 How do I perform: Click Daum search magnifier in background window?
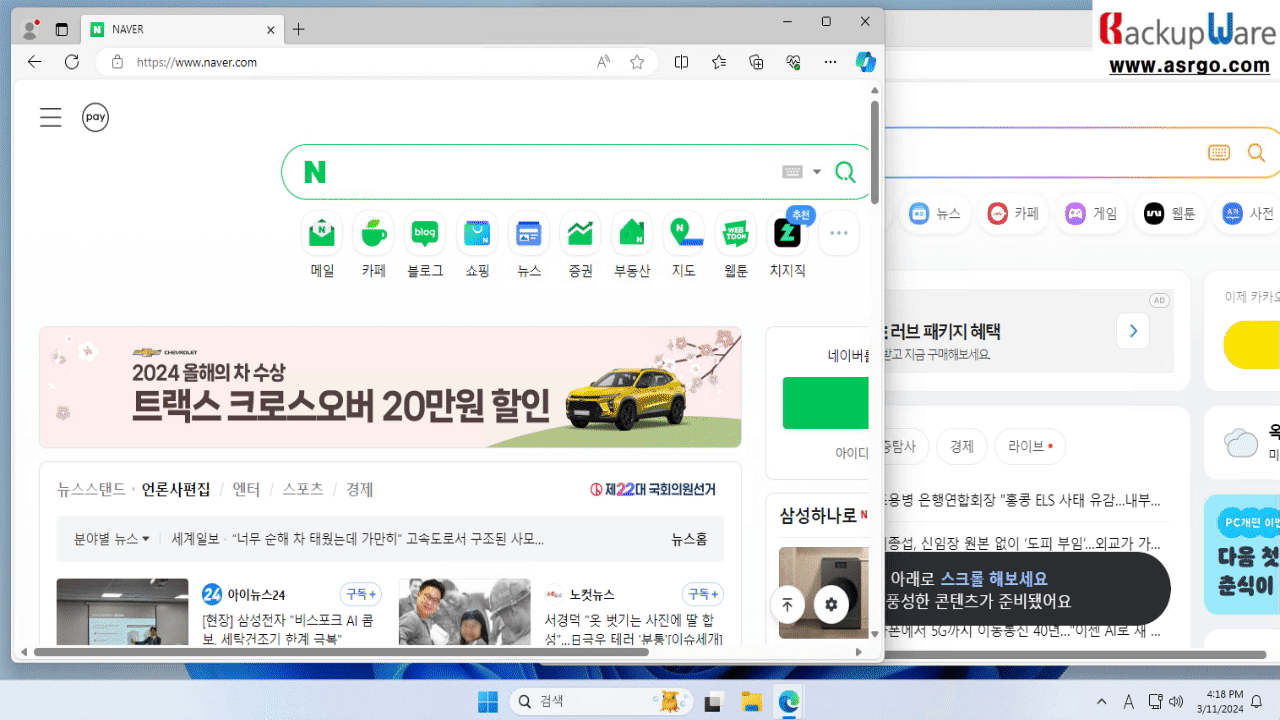(x=1256, y=152)
